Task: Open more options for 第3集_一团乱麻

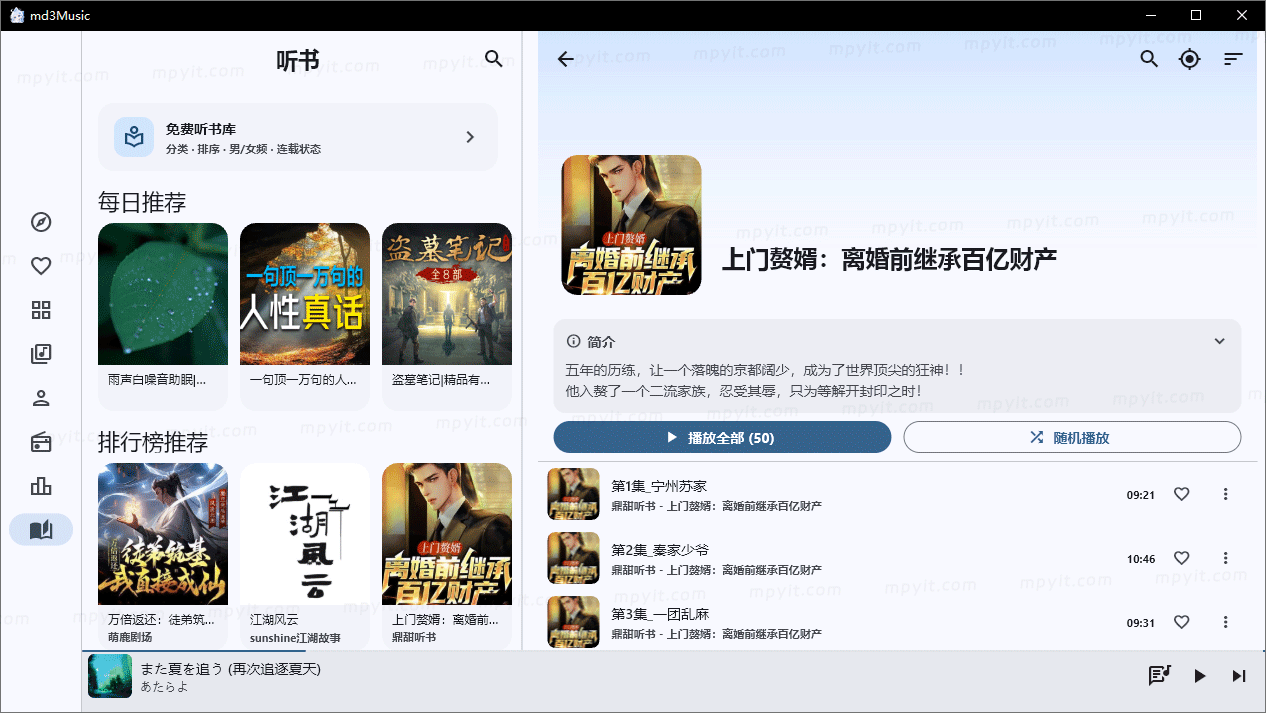Action: pos(1226,622)
